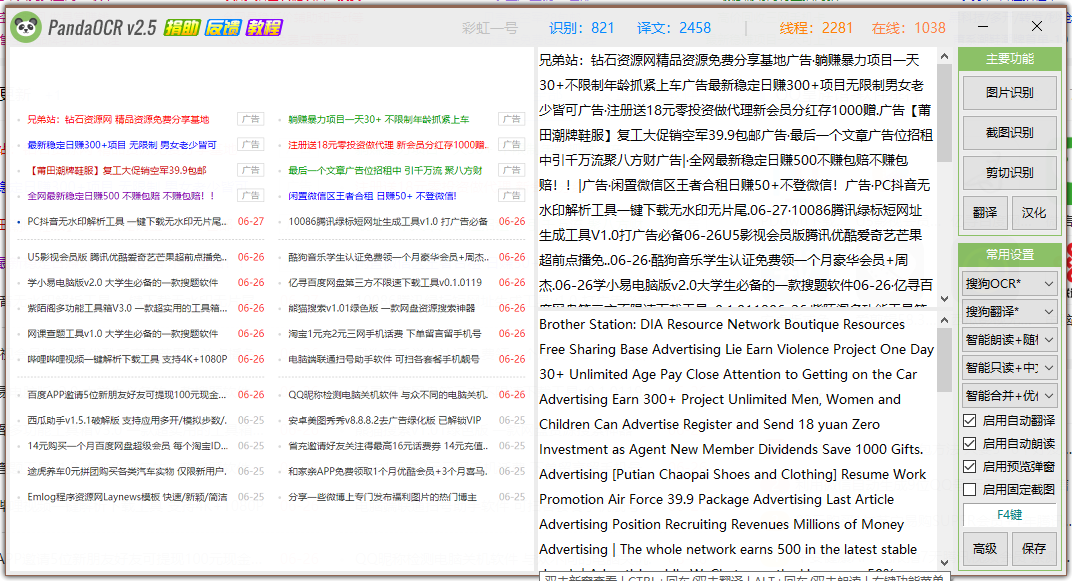Open link 西瓜助手v1.5.1破解版
Image resolution: width=1072 pixels, height=581 pixels.
pyautogui.click(x=126, y=420)
